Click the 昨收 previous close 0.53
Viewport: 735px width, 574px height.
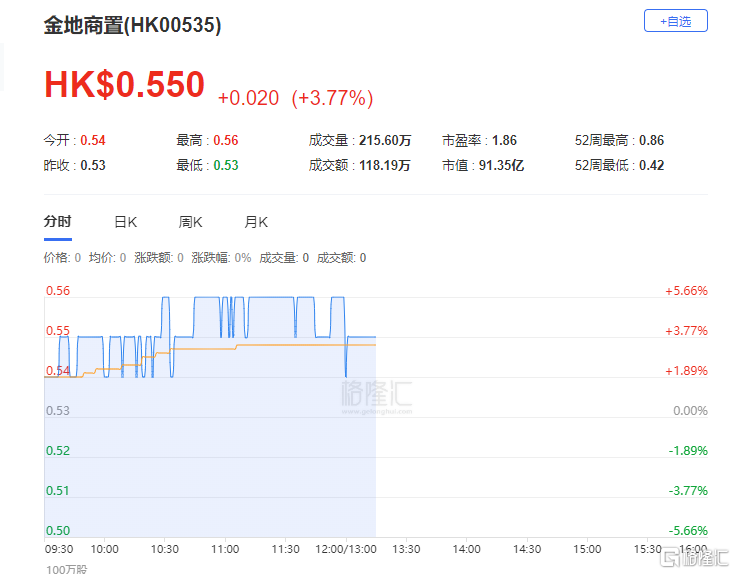tap(93, 165)
